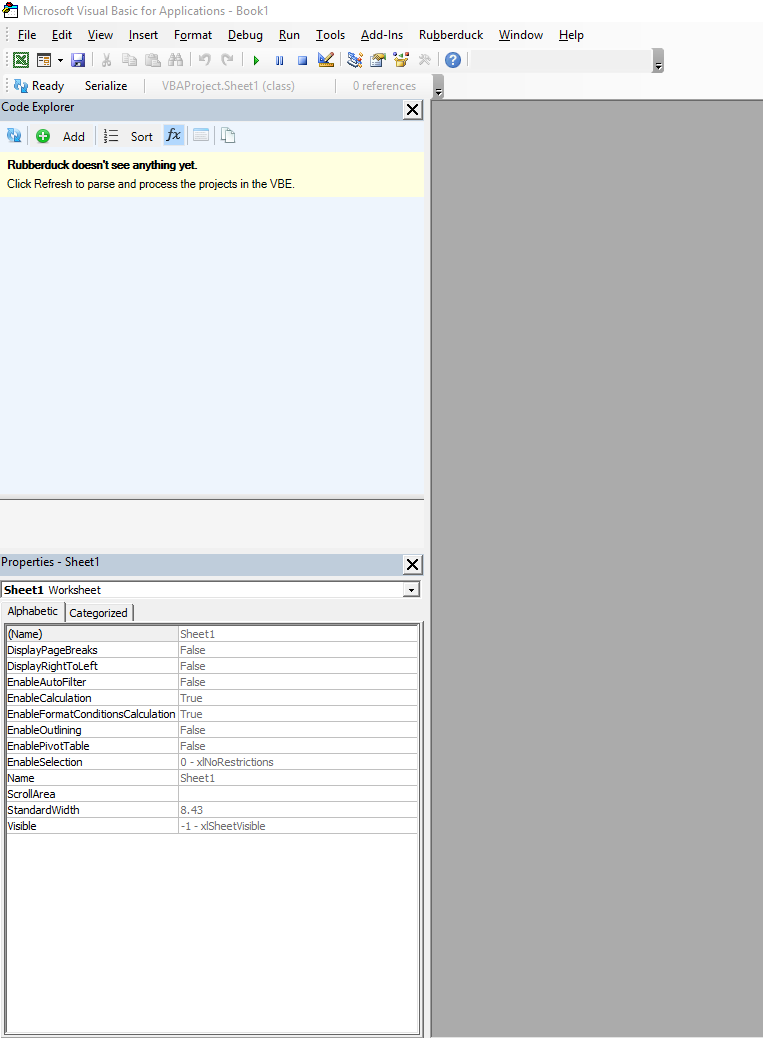The width and height of the screenshot is (763, 1038).
Task: Open the Object Browser icon
Action: 401,60
